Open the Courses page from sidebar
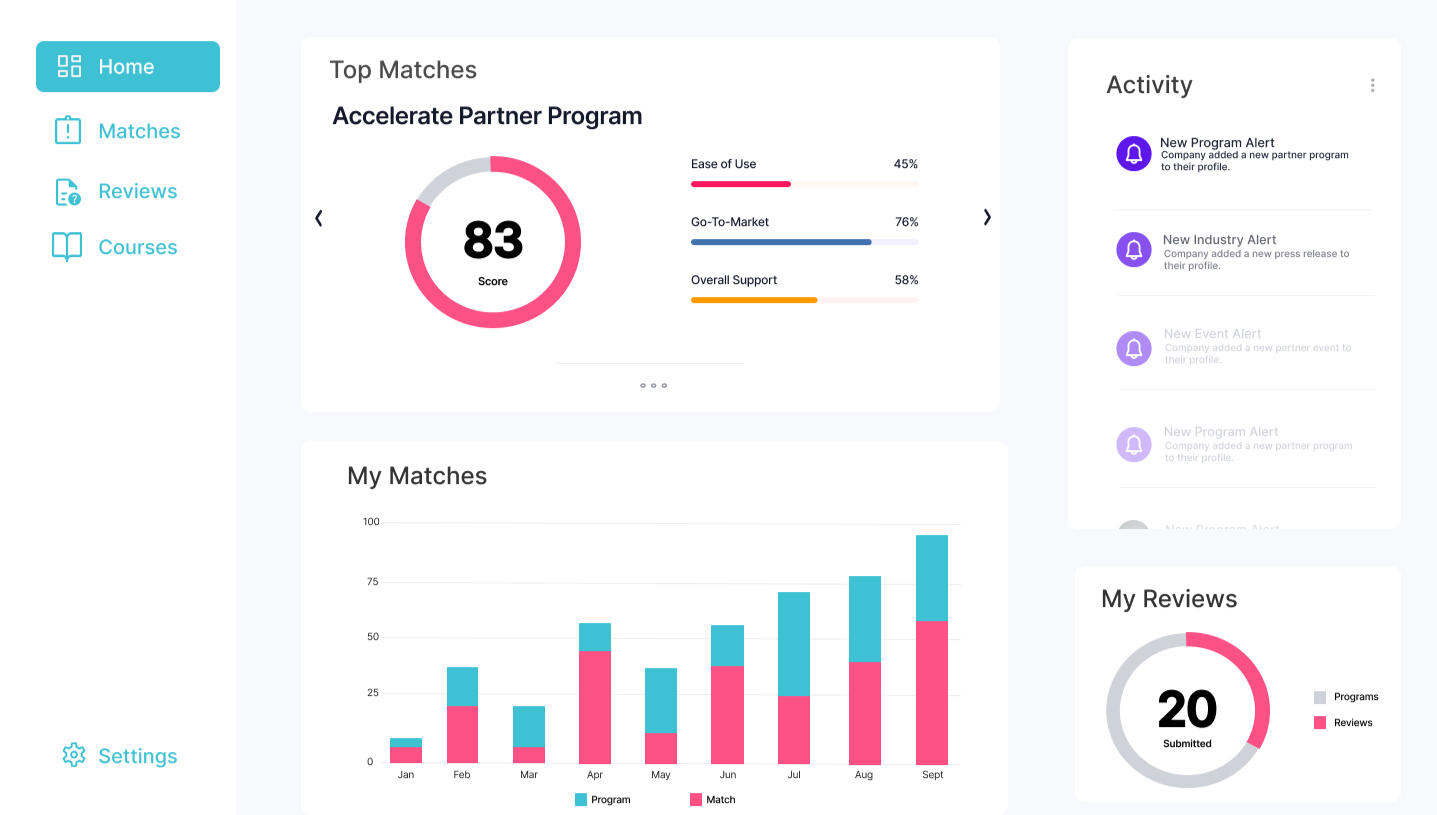This screenshot has width=1437, height=815. tap(137, 247)
